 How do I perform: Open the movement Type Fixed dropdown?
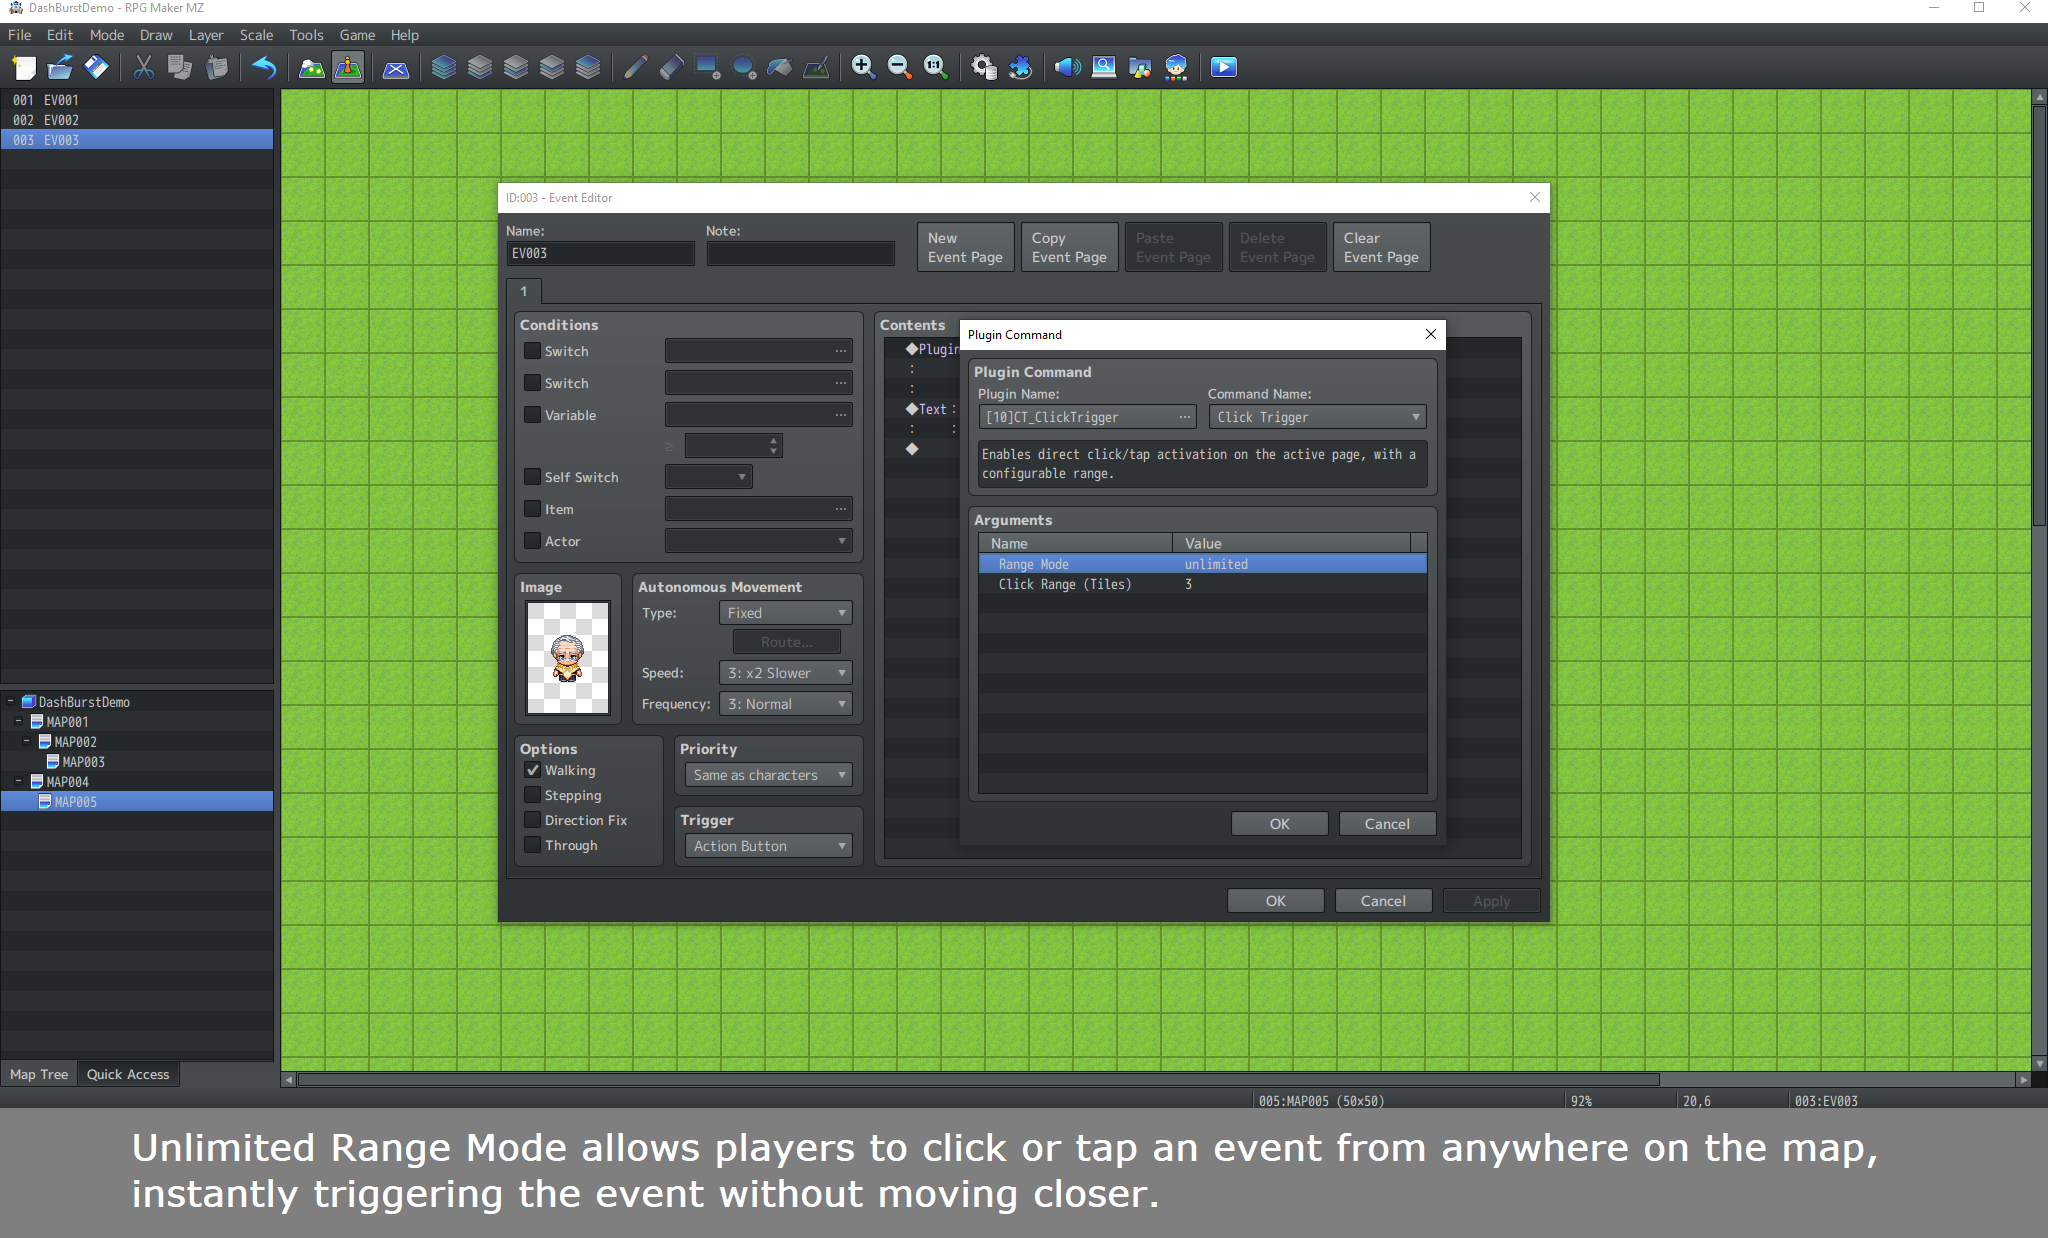point(786,613)
